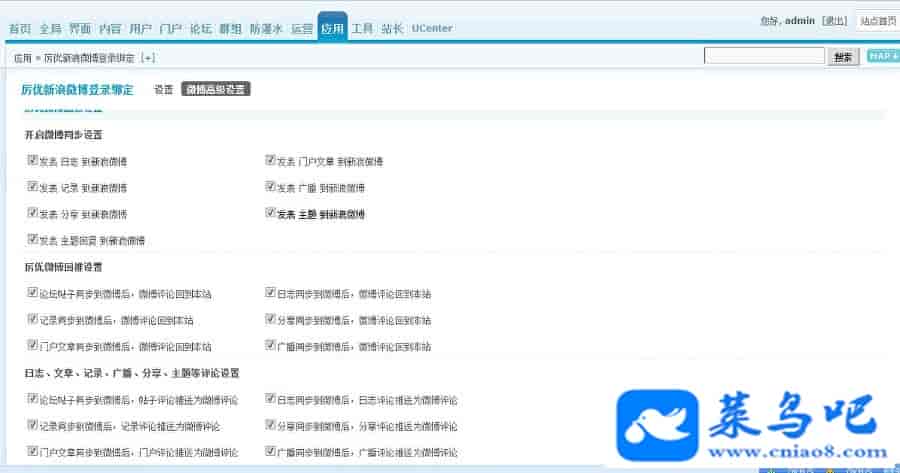Toggle 日志同步到微博后，日志评论推送为微博评论 checkbox
Image resolution: width=900 pixels, height=473 pixels.
[x=270, y=399]
